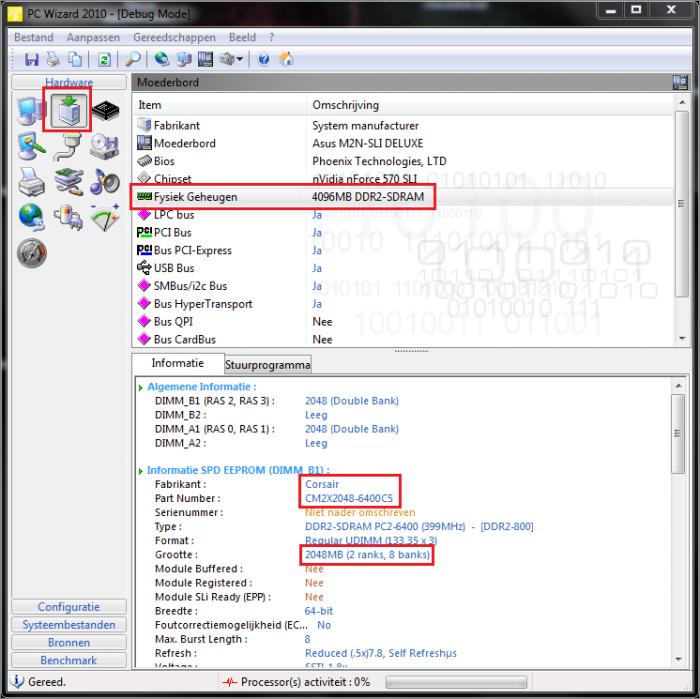Screen dimensions: 700x699
Task: Click the Home house icon in toolbar
Action: 287,59
